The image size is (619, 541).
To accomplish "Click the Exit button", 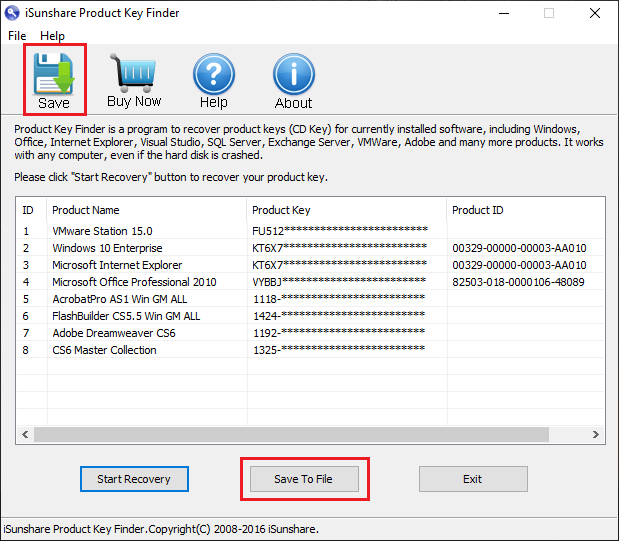I will tap(473, 479).
